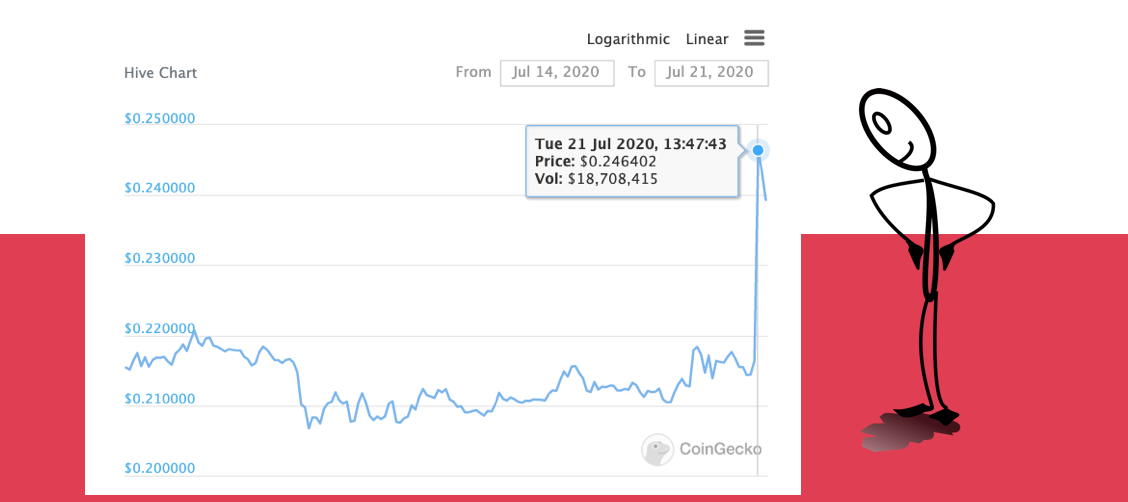Click the To date field Jul 21, 2020
The height and width of the screenshot is (502, 1128).
pyautogui.click(x=711, y=73)
